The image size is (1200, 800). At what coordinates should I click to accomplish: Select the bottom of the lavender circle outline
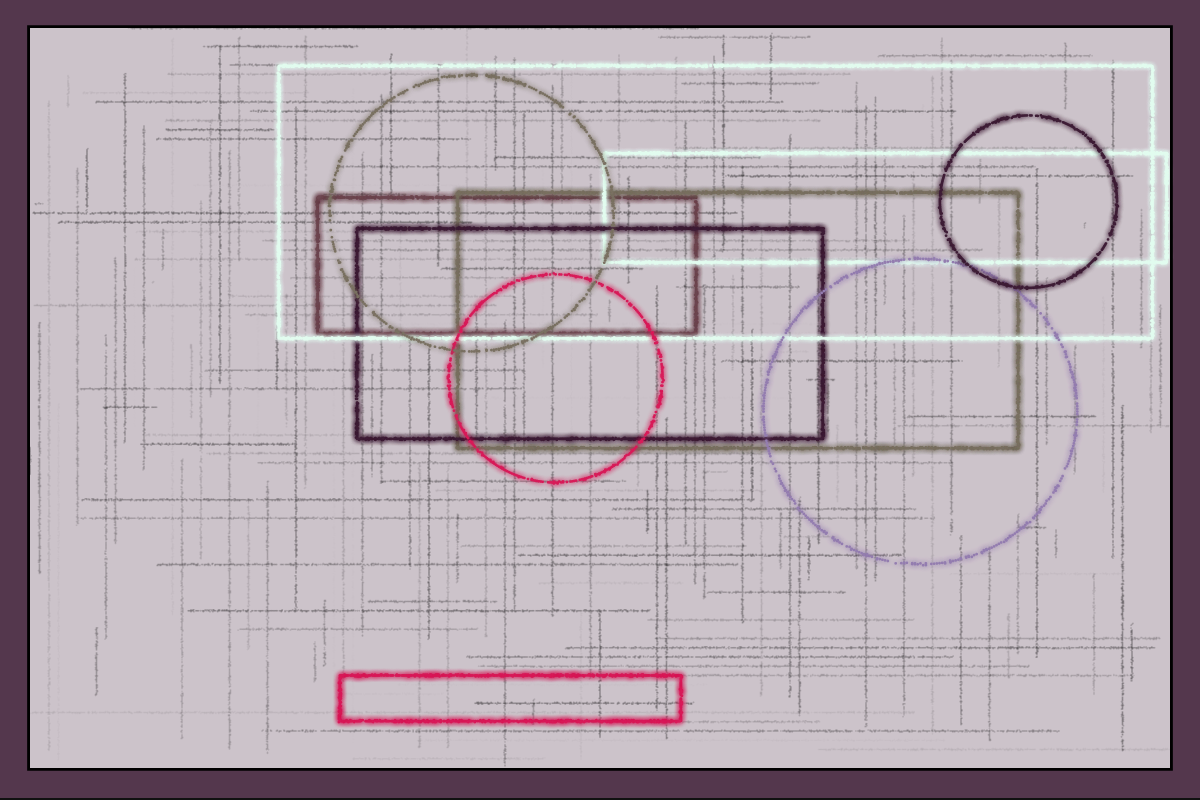[920, 564]
